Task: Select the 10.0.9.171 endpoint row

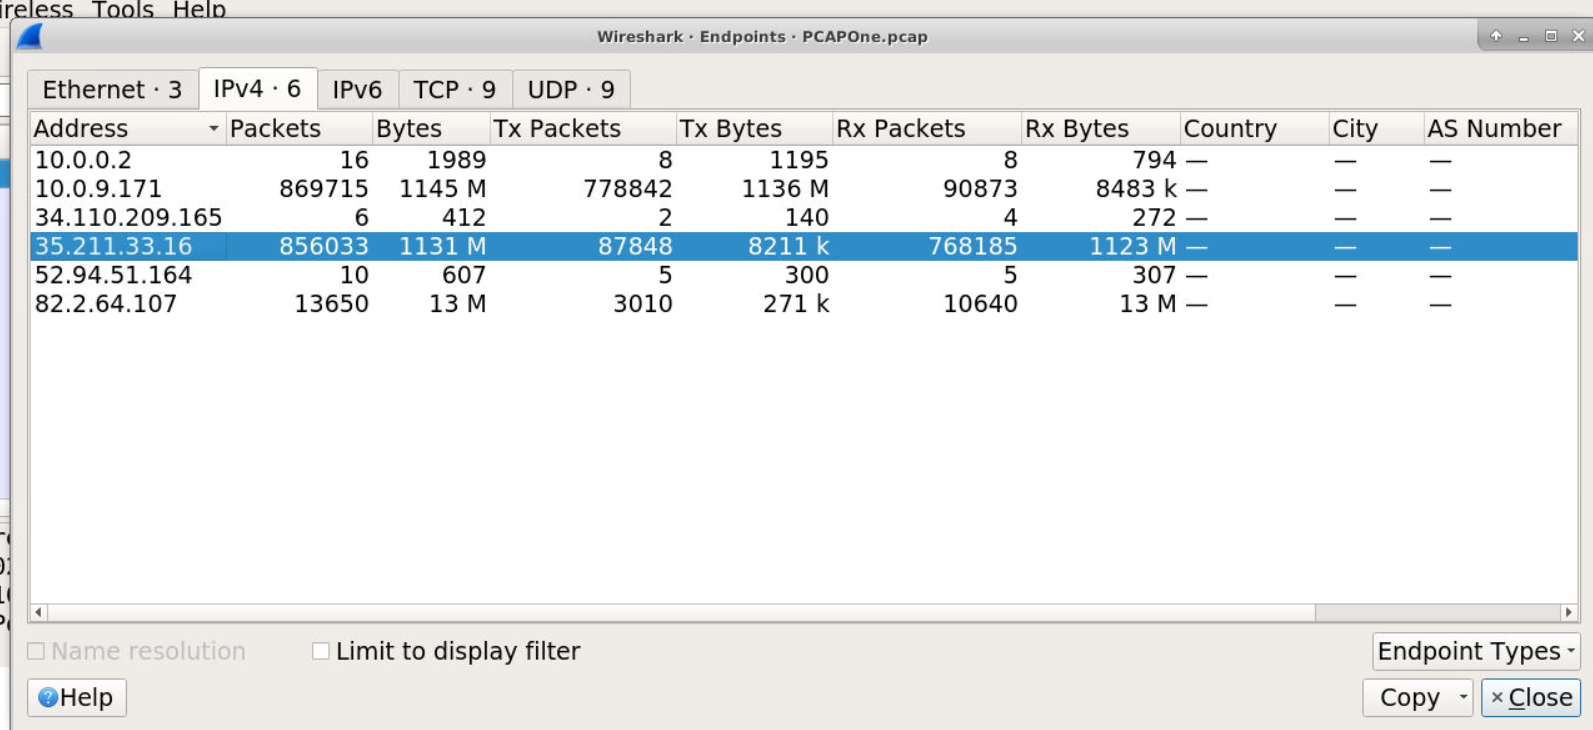Action: pos(804,189)
